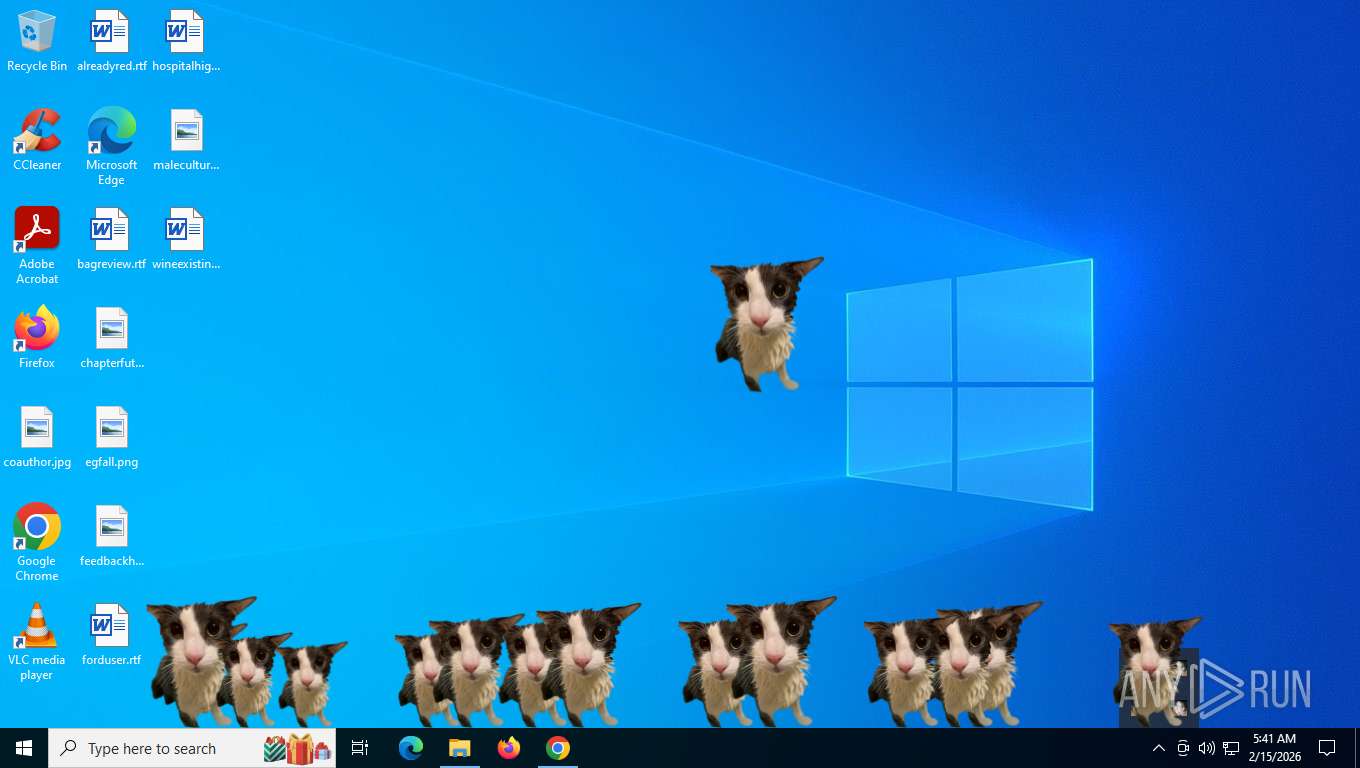Select the bagreview.rtf document
Image resolution: width=1360 pixels, height=768 pixels.
pos(111,239)
